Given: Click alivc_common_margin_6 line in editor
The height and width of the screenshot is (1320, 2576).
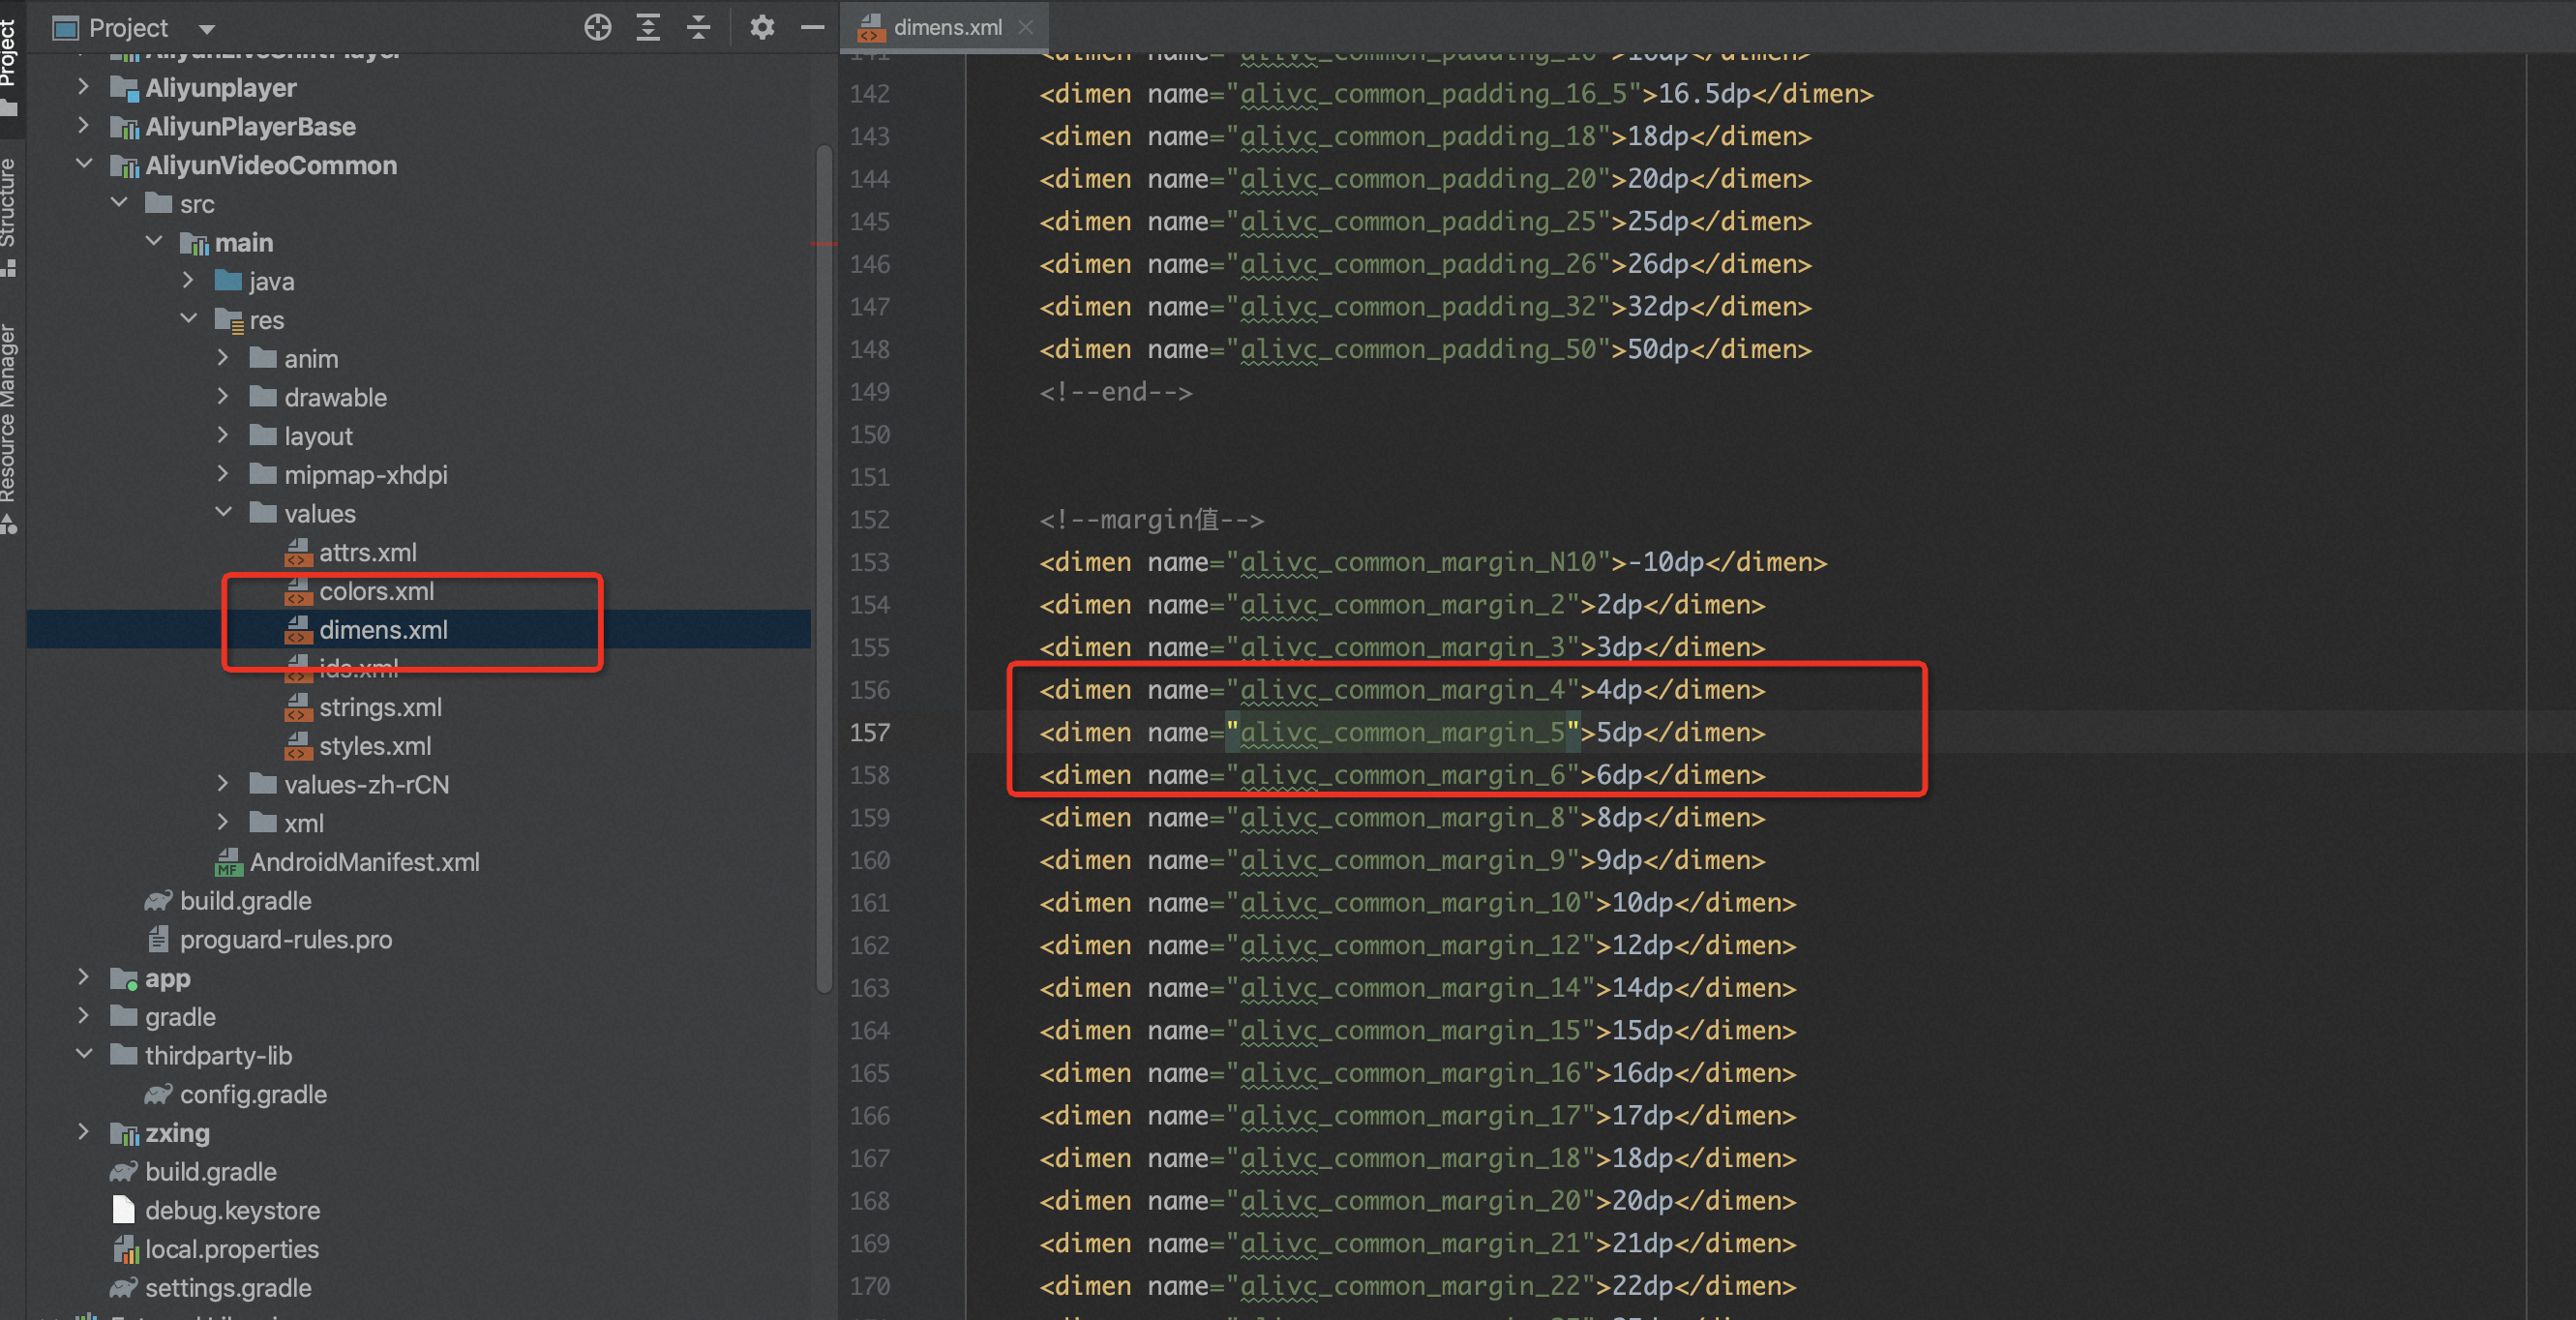Looking at the screenshot, I should tap(1402, 775).
